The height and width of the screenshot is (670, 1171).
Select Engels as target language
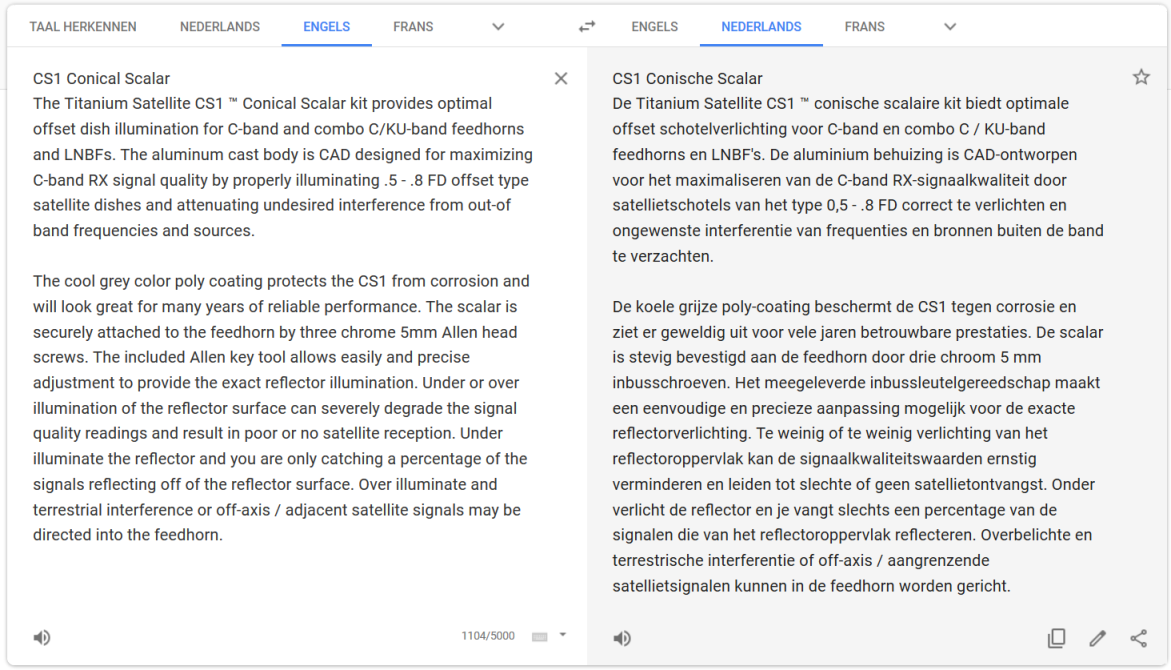tap(654, 27)
